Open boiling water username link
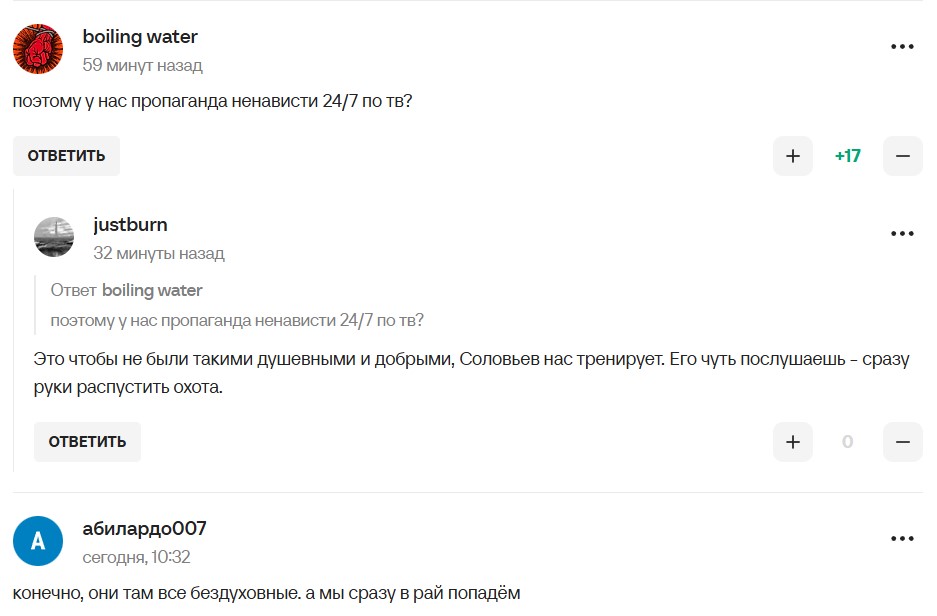This screenshot has width=937, height=616. click(140, 37)
